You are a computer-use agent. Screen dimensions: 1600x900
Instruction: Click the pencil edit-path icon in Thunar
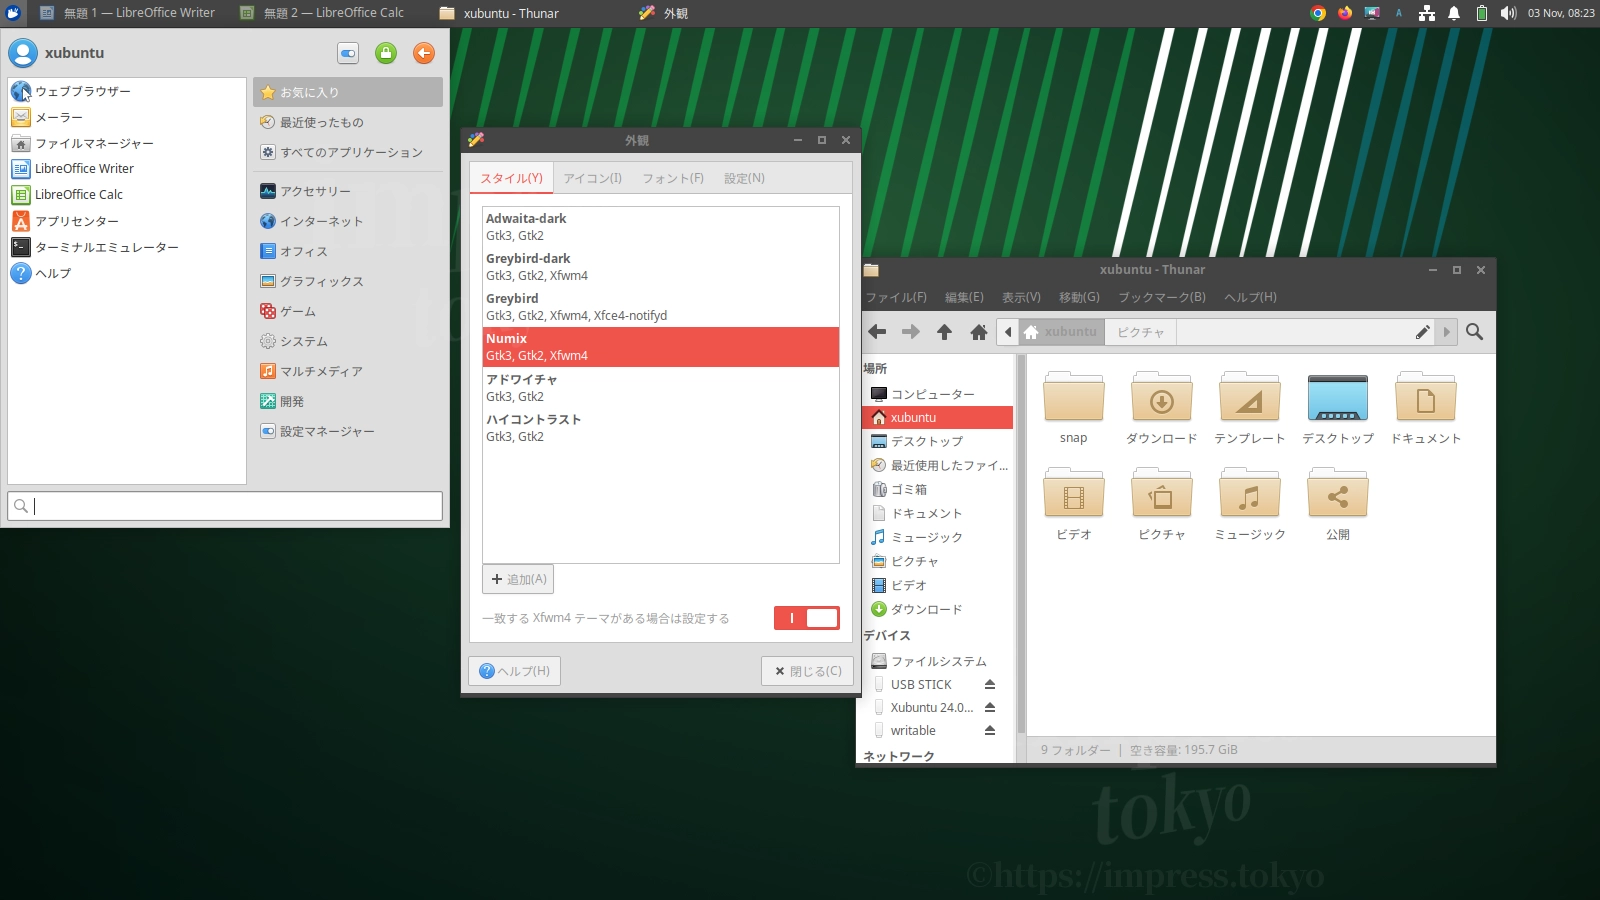tap(1422, 332)
